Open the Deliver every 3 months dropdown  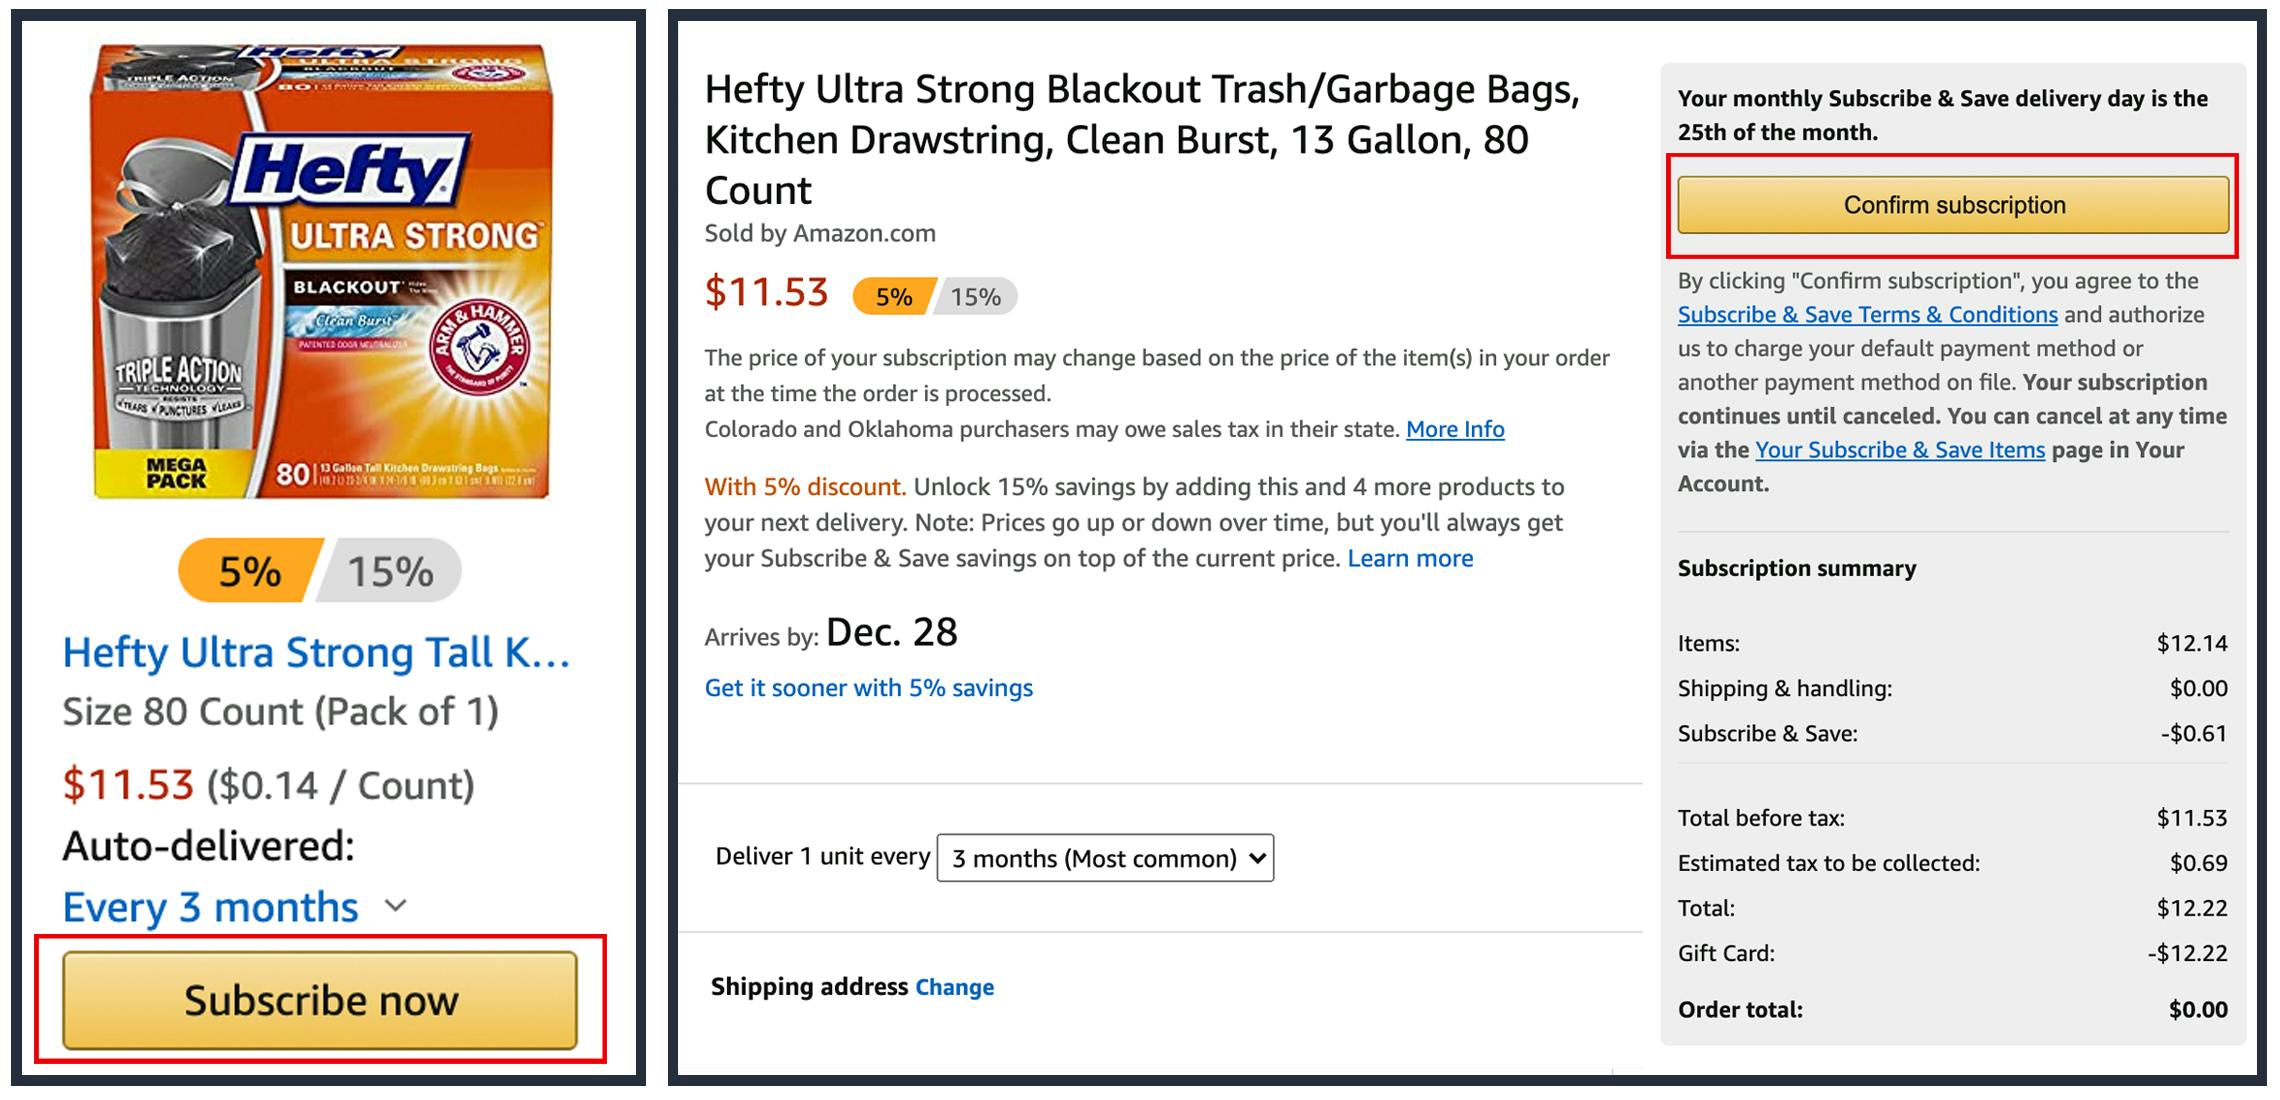[x=1105, y=858]
